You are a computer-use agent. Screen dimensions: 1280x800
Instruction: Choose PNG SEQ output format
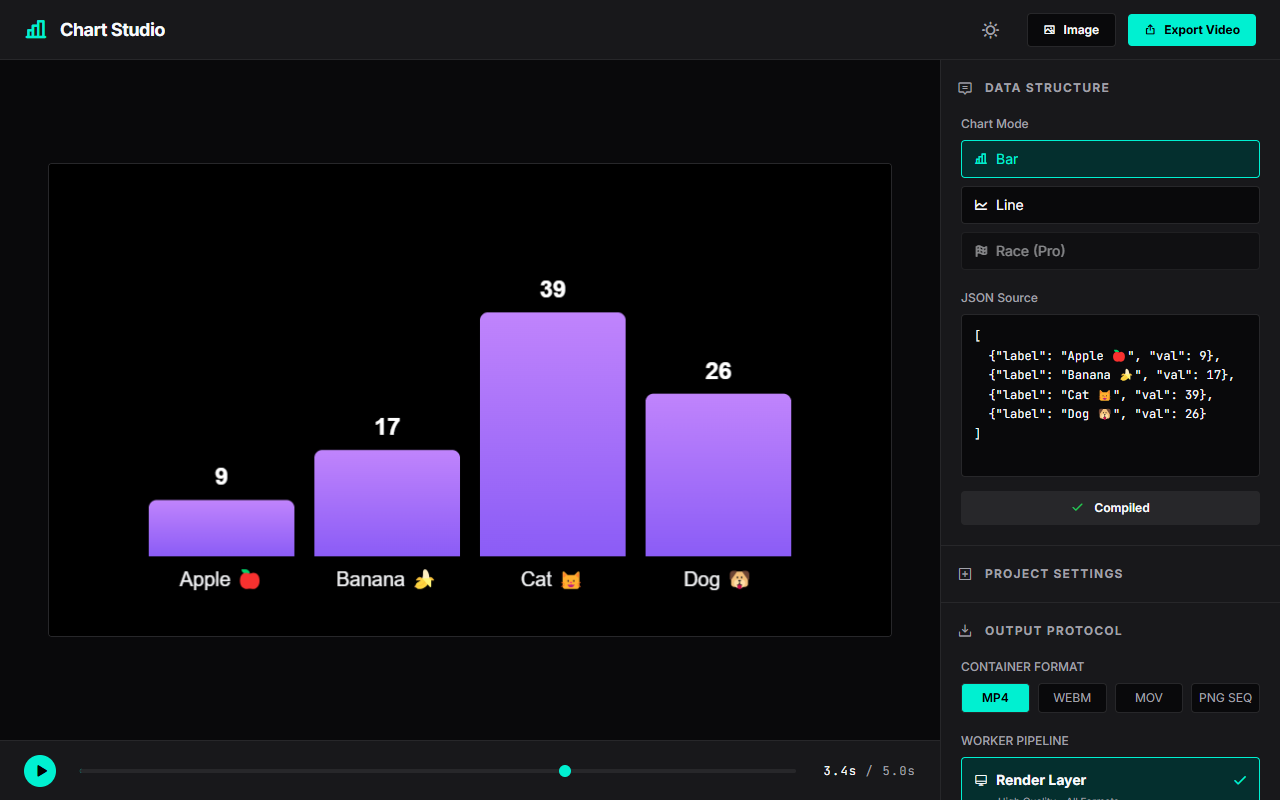(x=1225, y=697)
